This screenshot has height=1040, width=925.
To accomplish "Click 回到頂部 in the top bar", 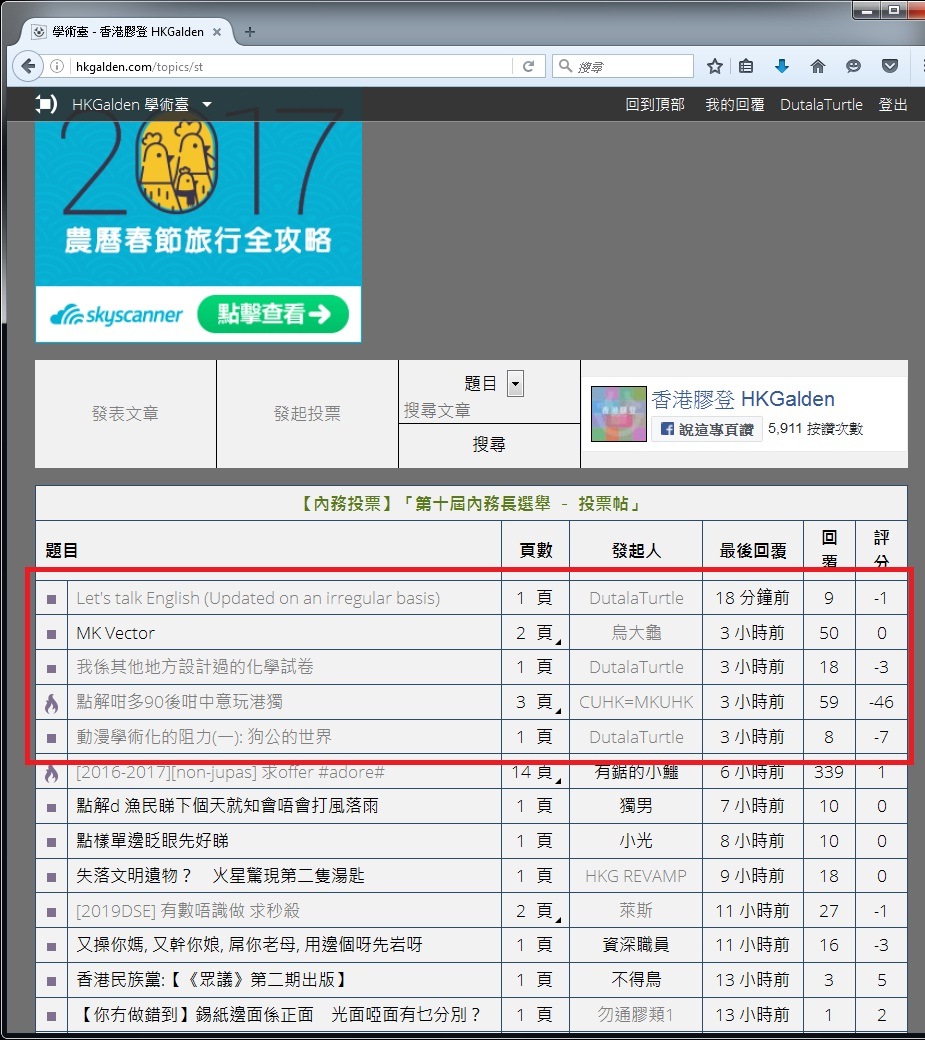I will (x=655, y=104).
